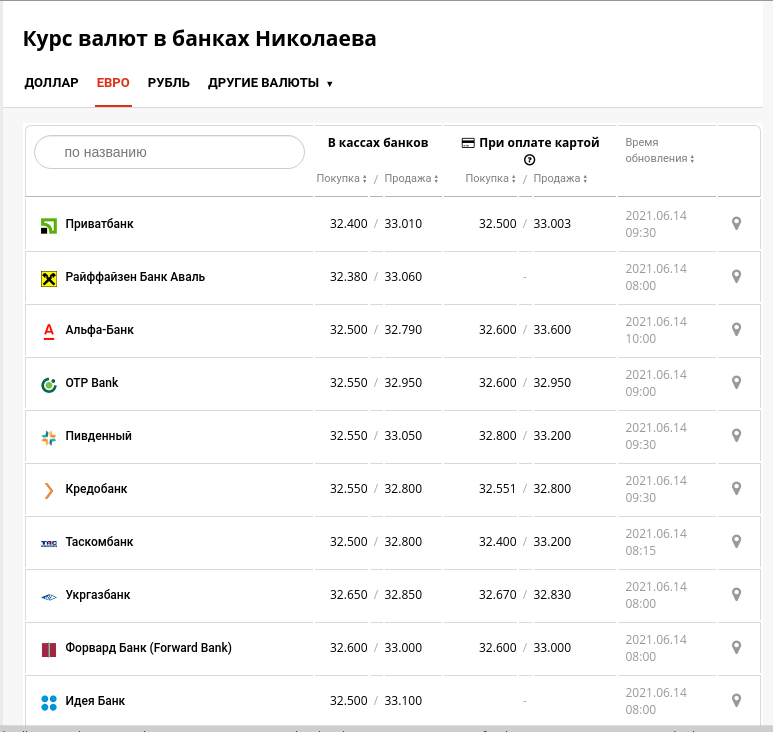Click Райффайзен cash sell rate 33.060
This screenshot has height=732, width=773.
tap(403, 277)
